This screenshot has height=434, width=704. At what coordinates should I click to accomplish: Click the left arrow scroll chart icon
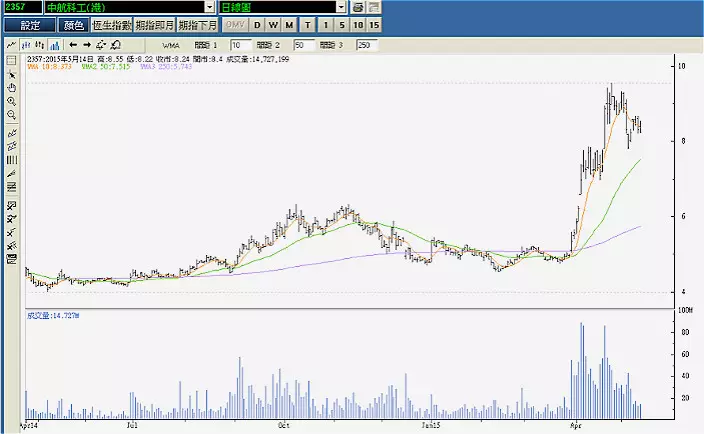[73, 45]
